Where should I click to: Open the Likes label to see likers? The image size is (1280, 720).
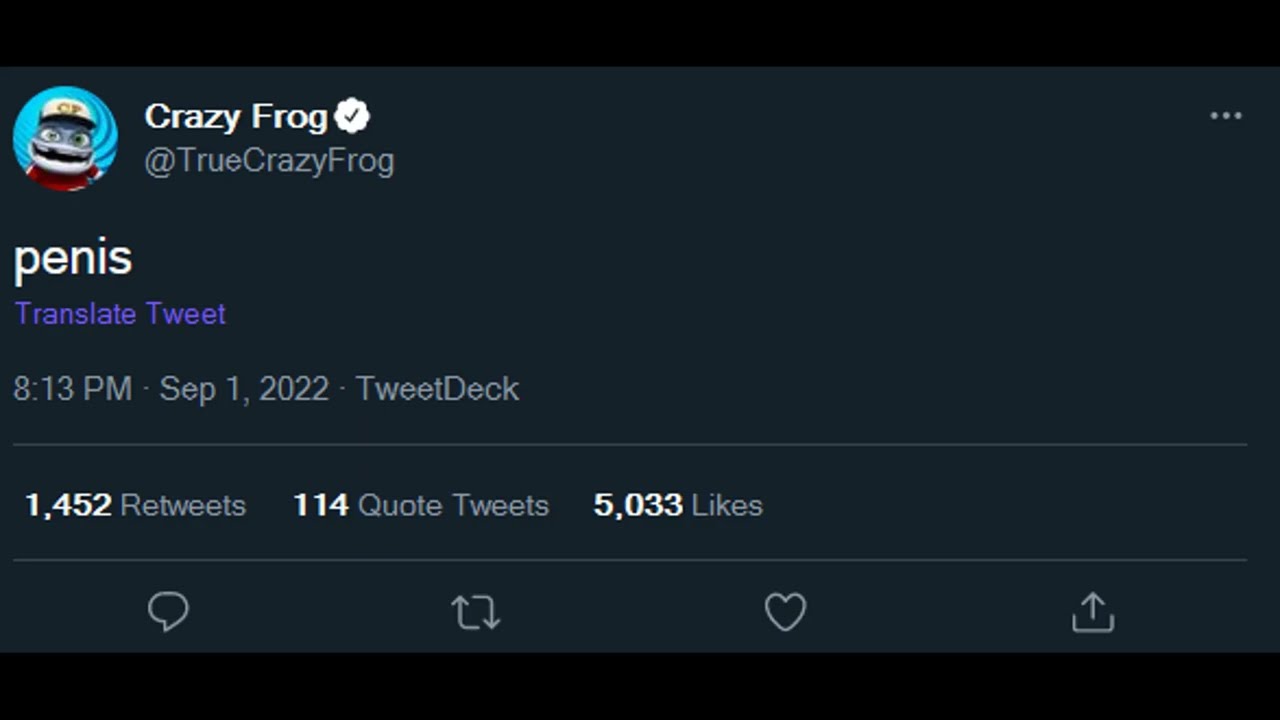(x=727, y=505)
